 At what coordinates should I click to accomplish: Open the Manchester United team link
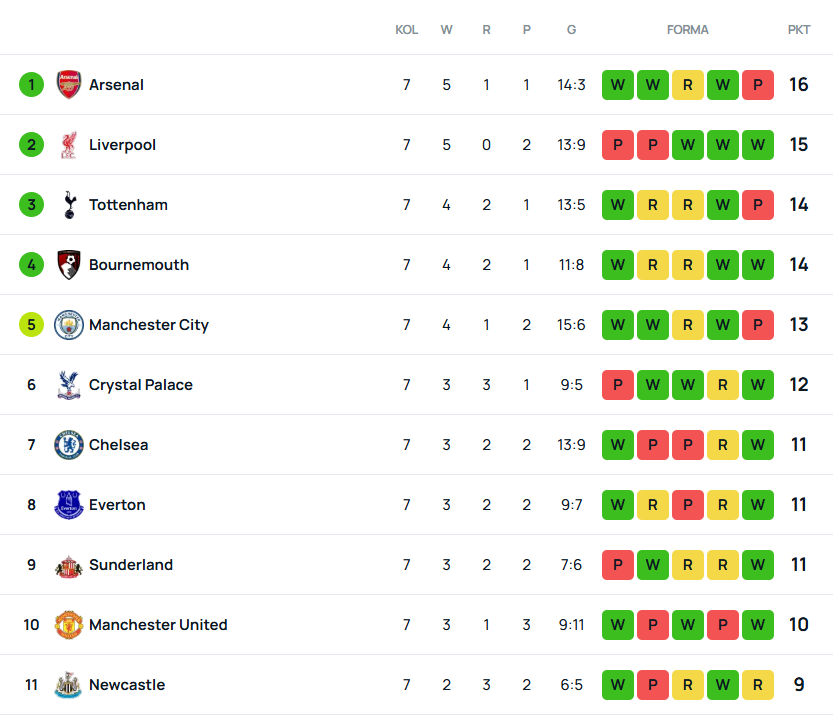tap(158, 625)
